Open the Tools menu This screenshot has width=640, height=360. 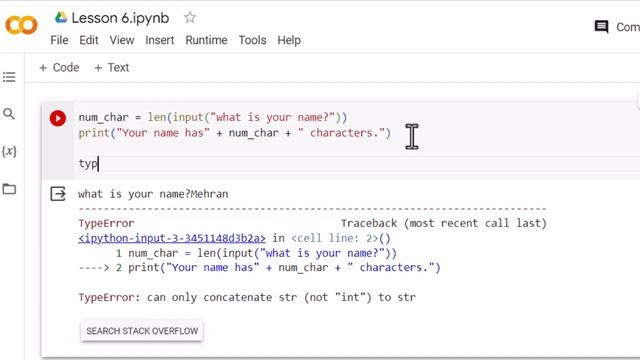(252, 40)
